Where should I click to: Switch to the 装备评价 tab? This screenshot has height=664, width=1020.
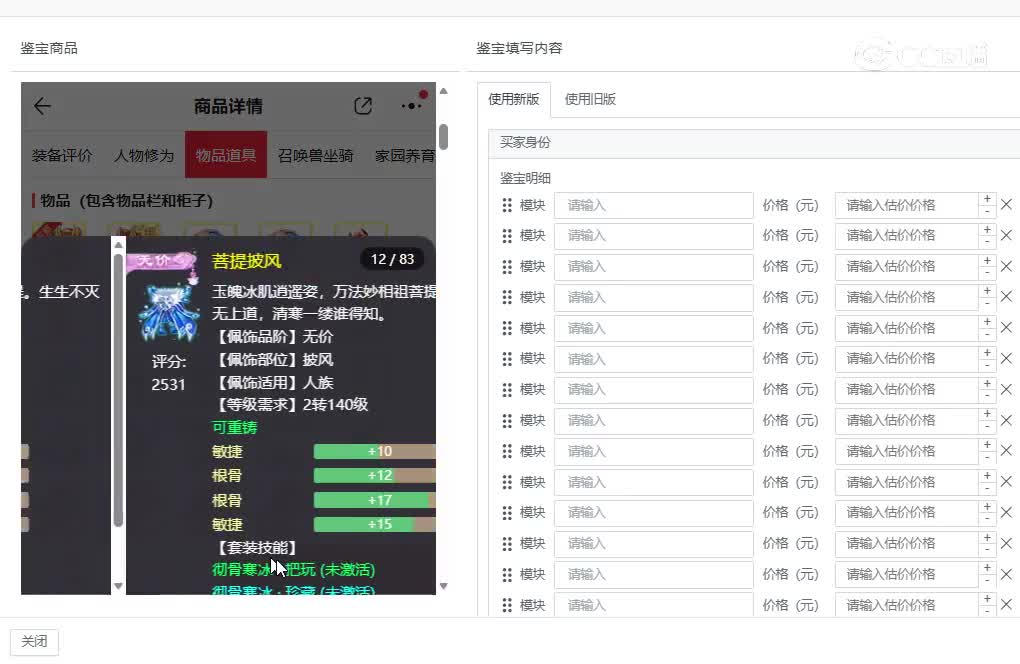pyautogui.click(x=62, y=155)
